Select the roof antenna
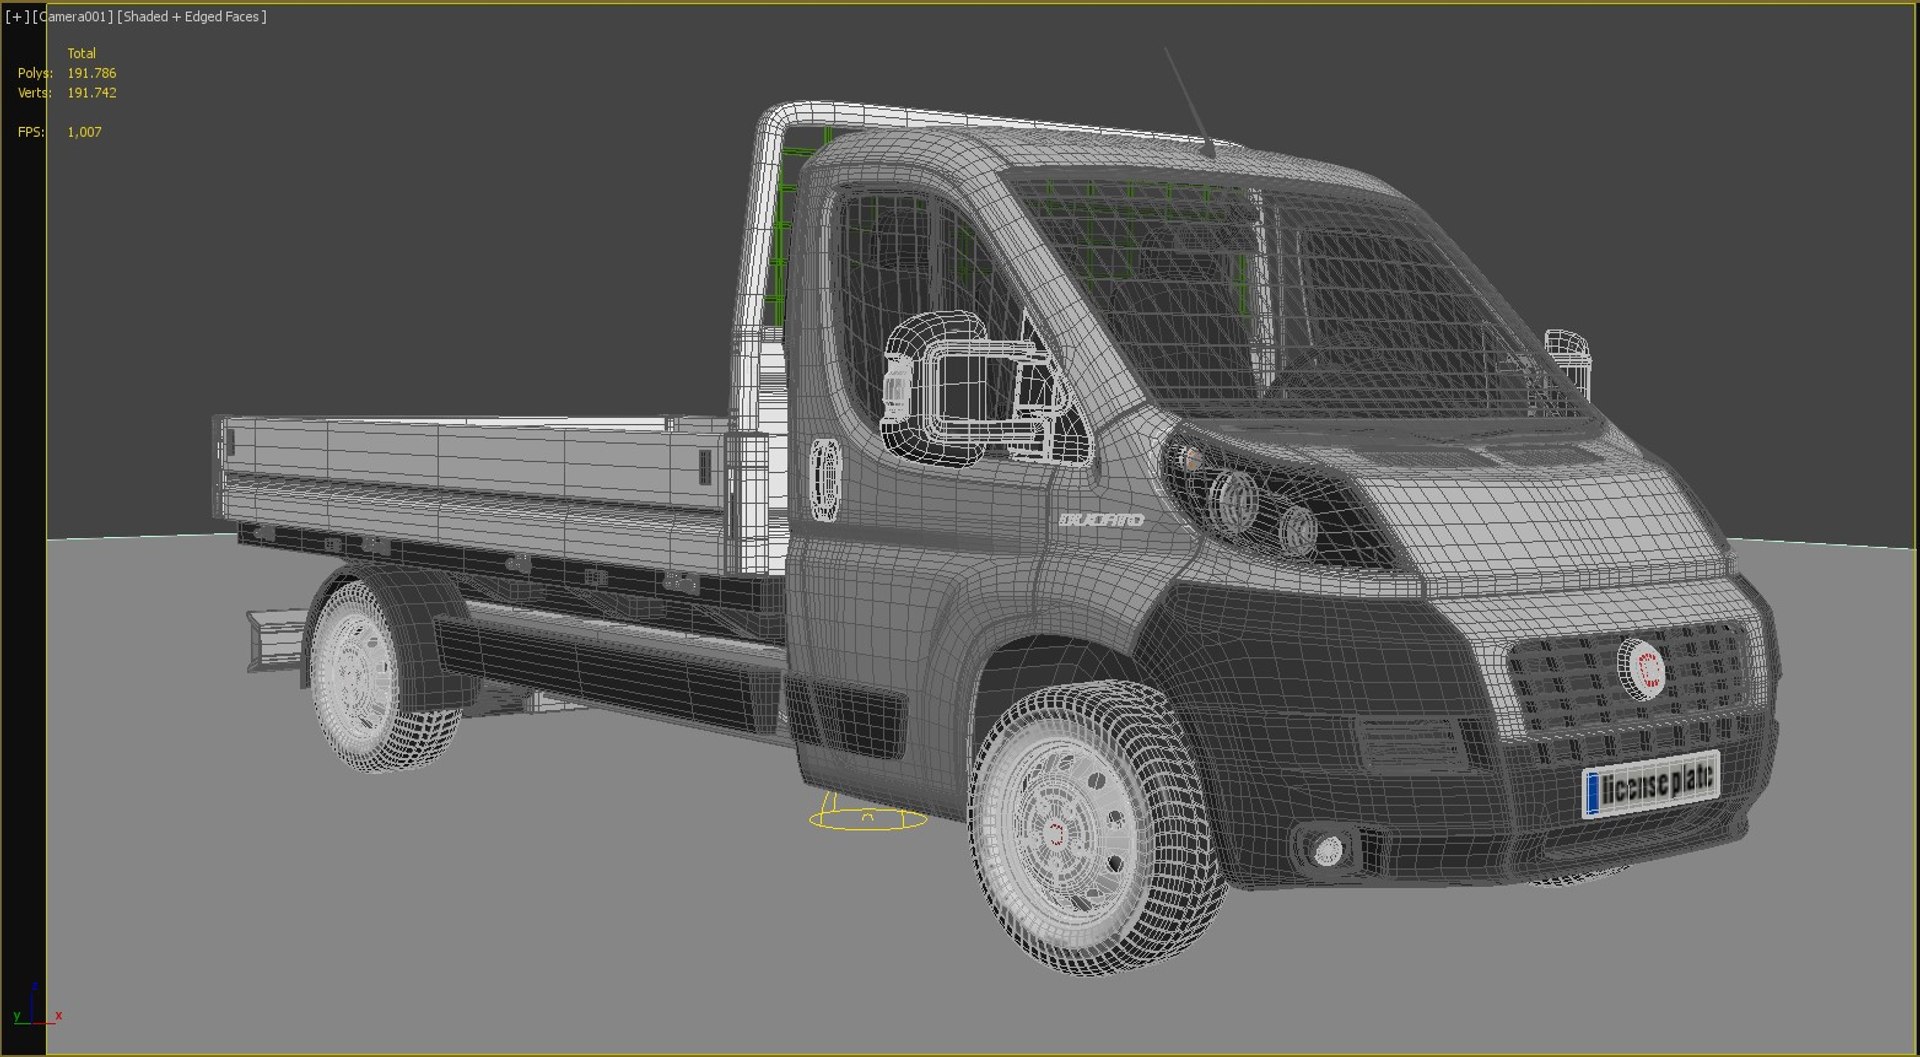 coord(1190,102)
